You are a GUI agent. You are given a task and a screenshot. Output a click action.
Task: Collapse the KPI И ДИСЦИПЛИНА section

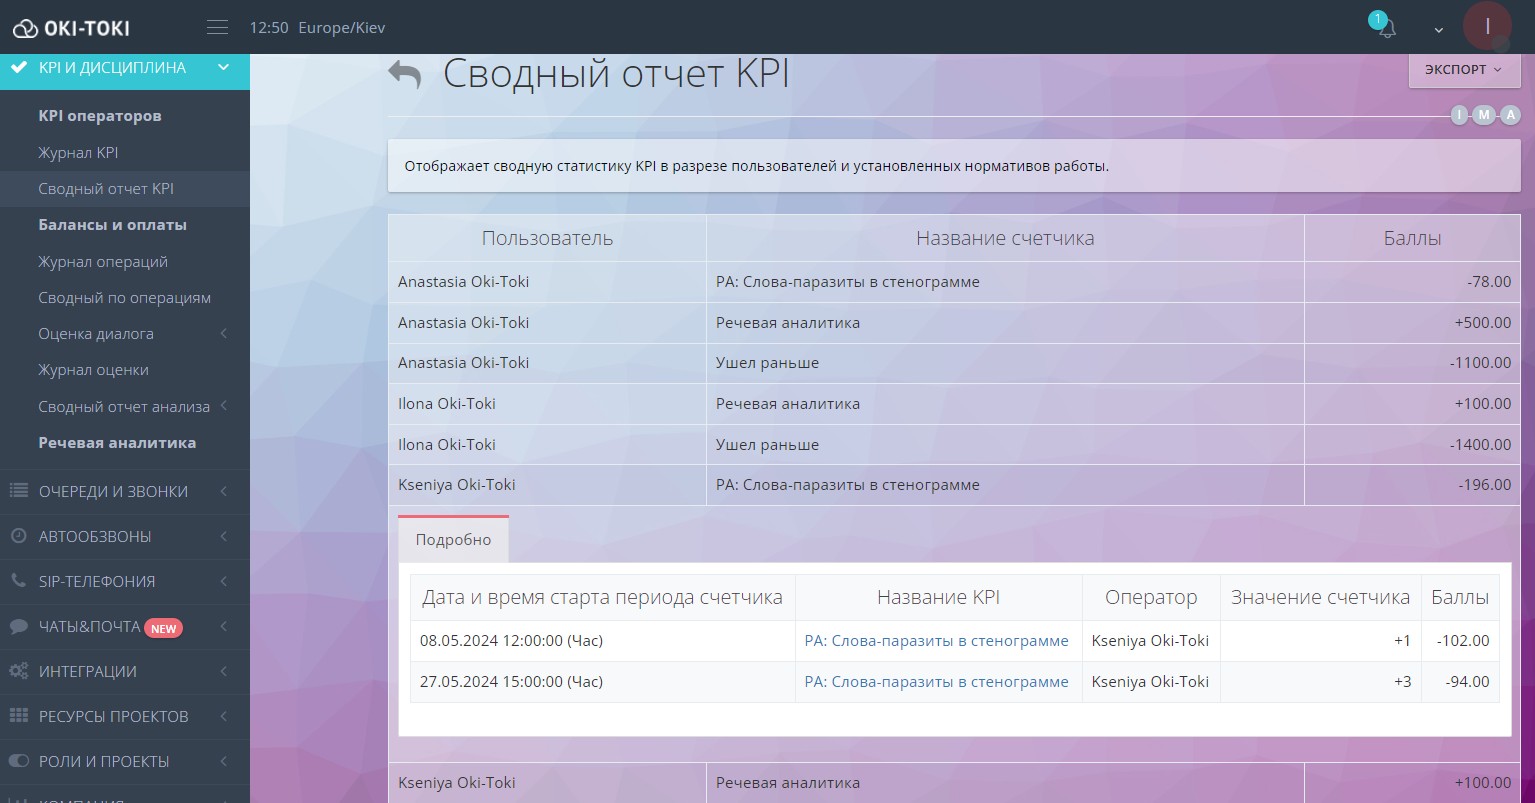coord(224,68)
